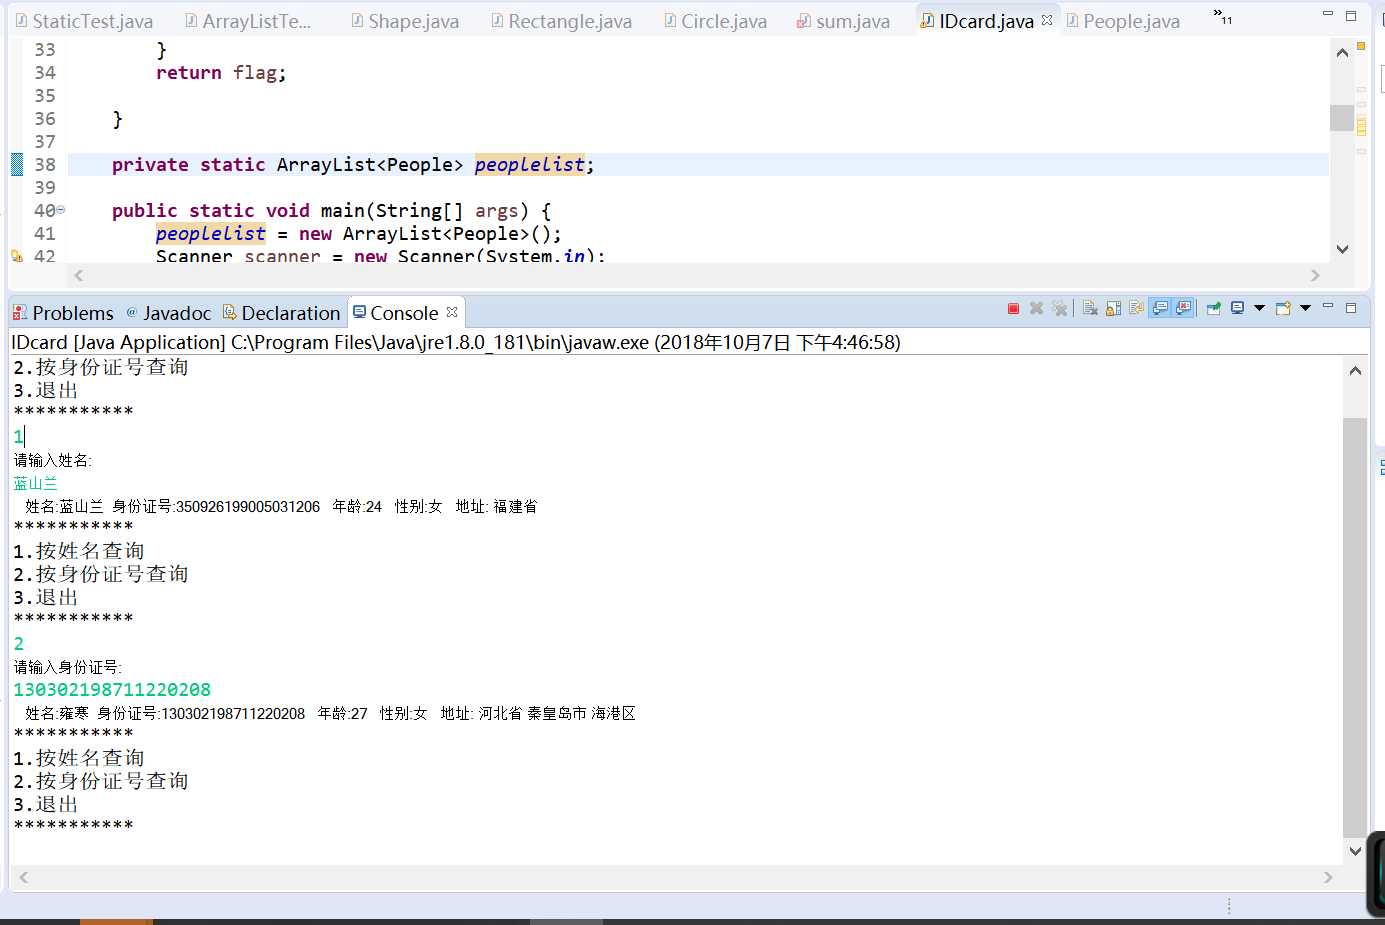The image size is (1385, 925).
Task: Click the console vertical scrollbar up arrow
Action: [1355, 371]
